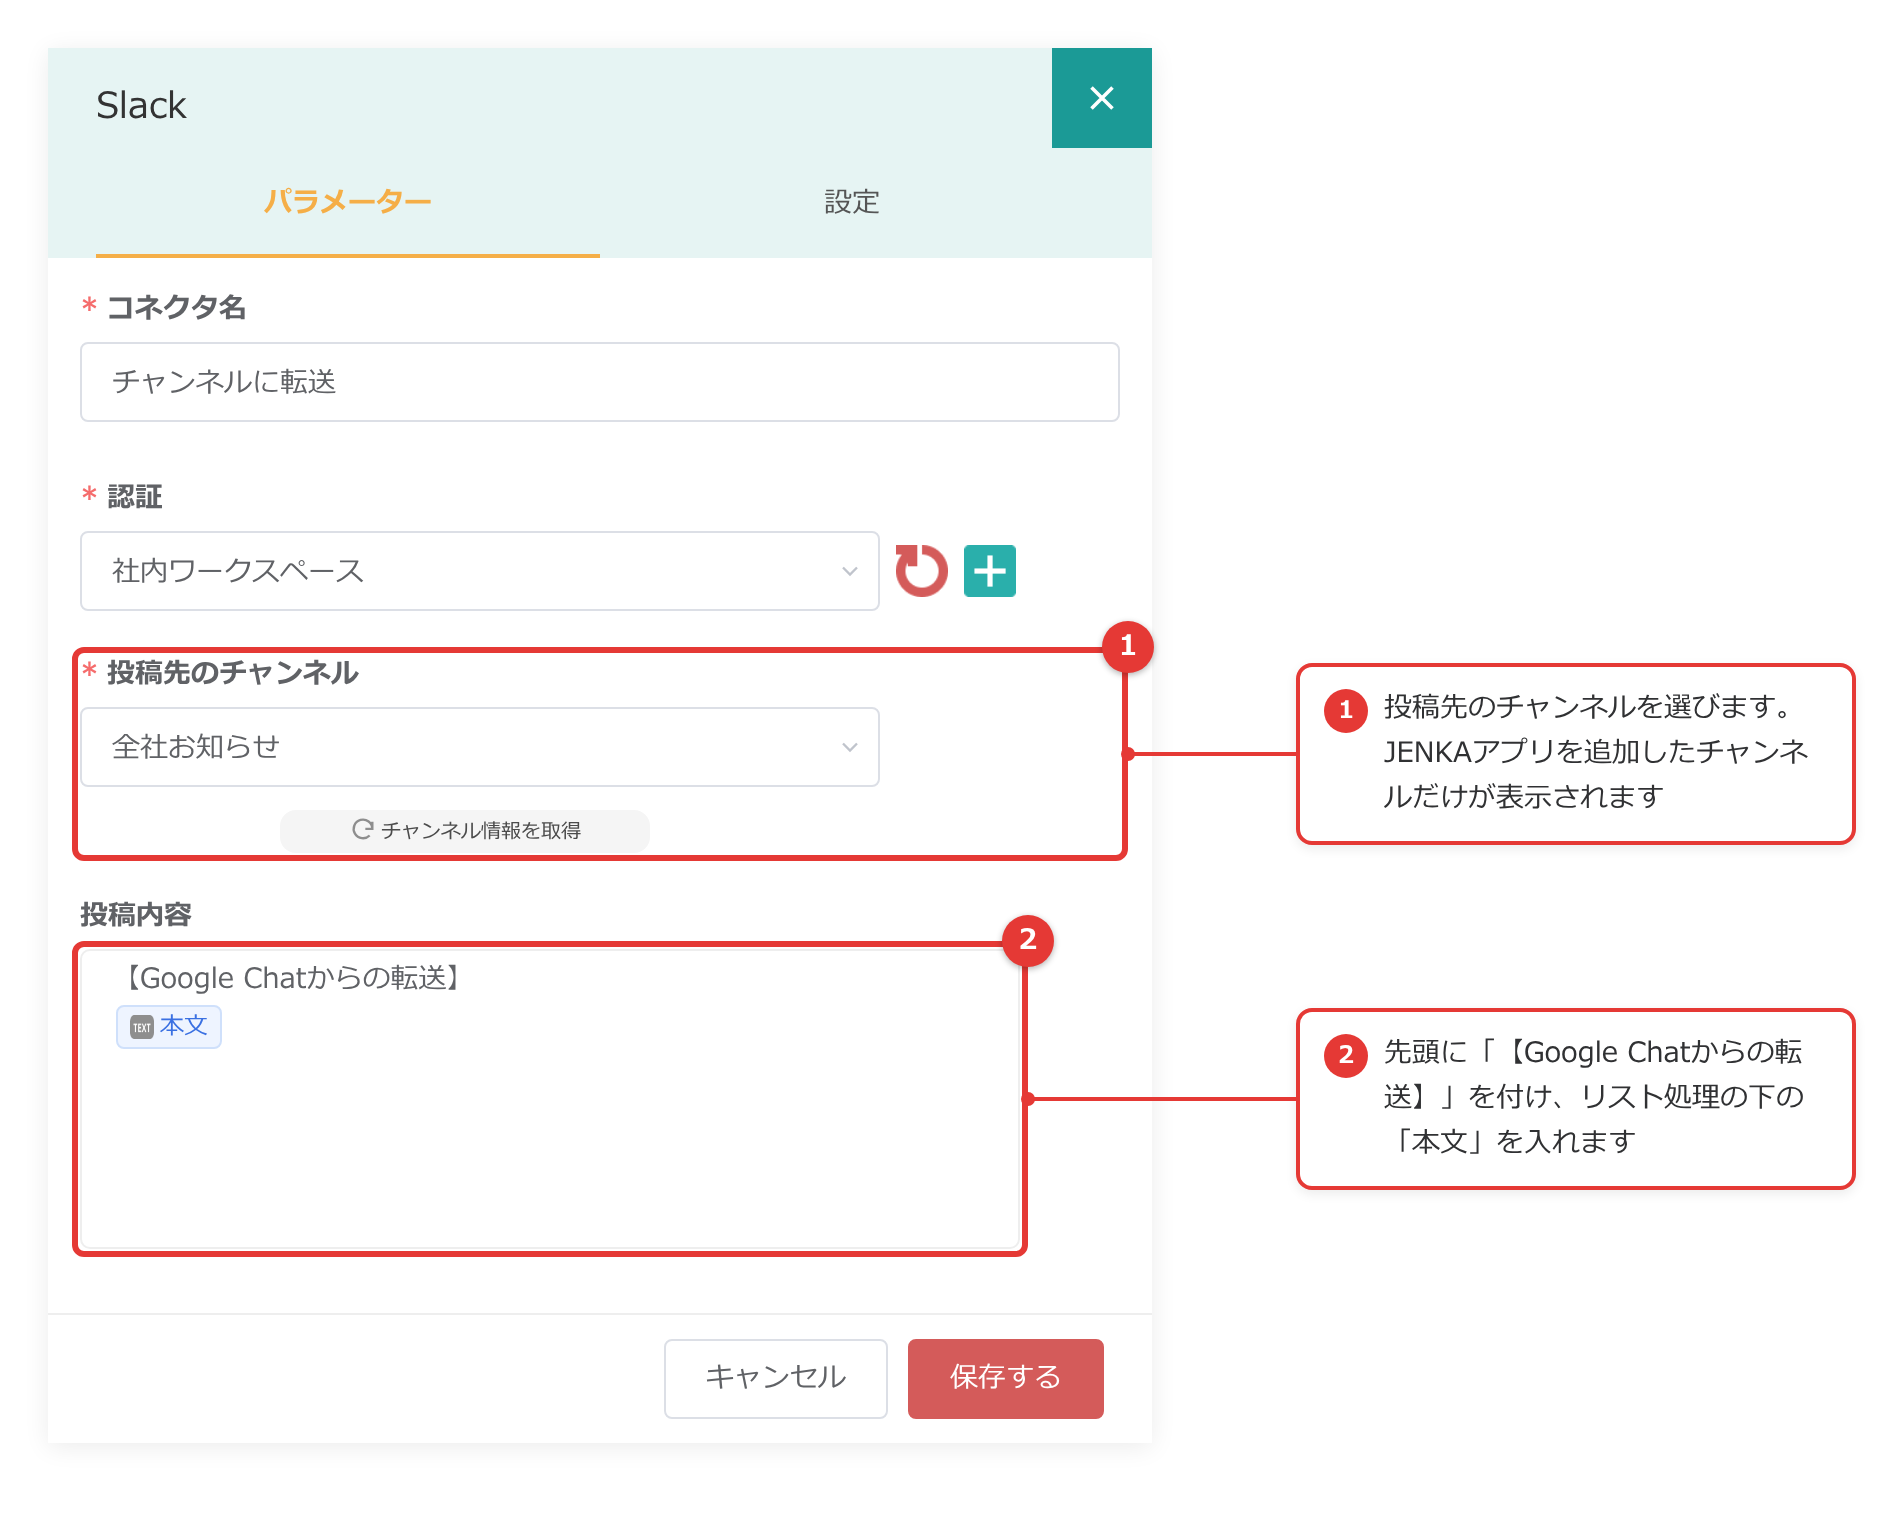This screenshot has height=1536, width=1904.
Task: Open the 設定 tab
Action: point(852,202)
